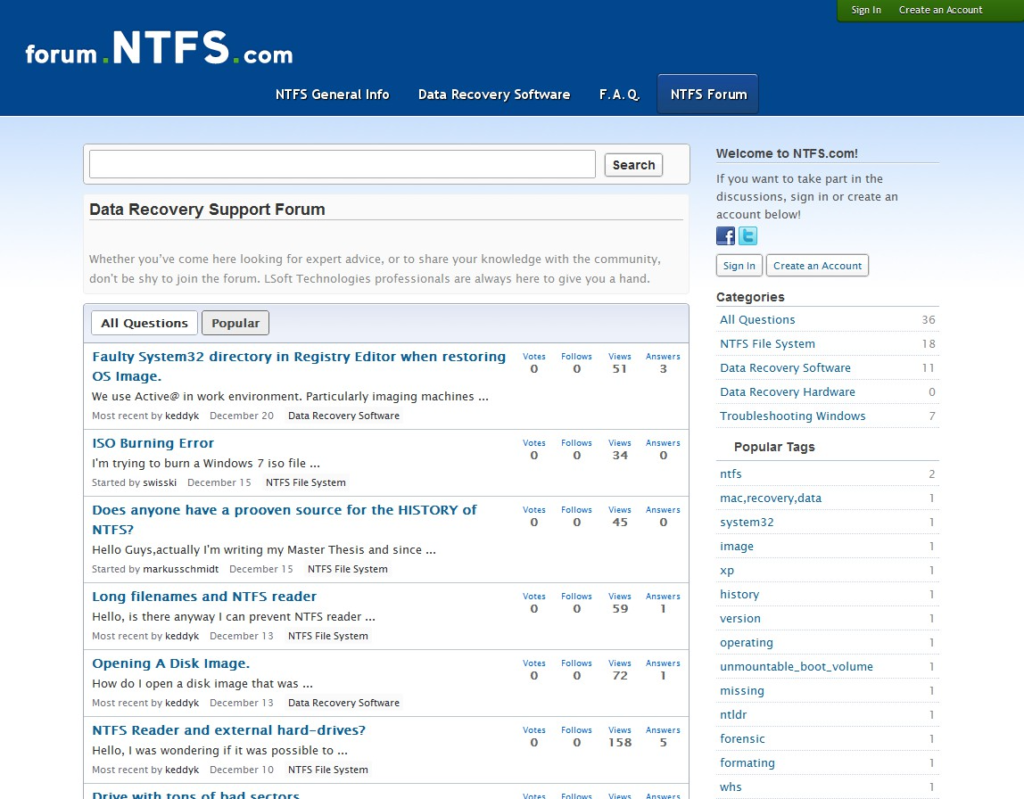Select the All Questions tab

pyautogui.click(x=144, y=323)
